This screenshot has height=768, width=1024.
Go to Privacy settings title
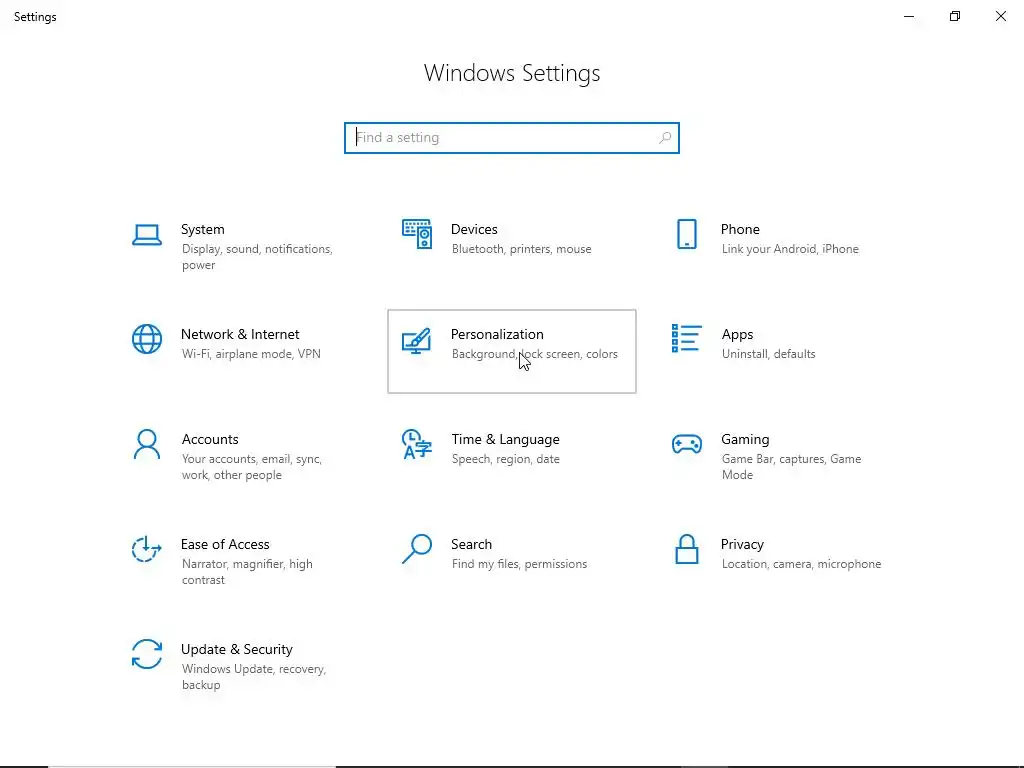742,545
